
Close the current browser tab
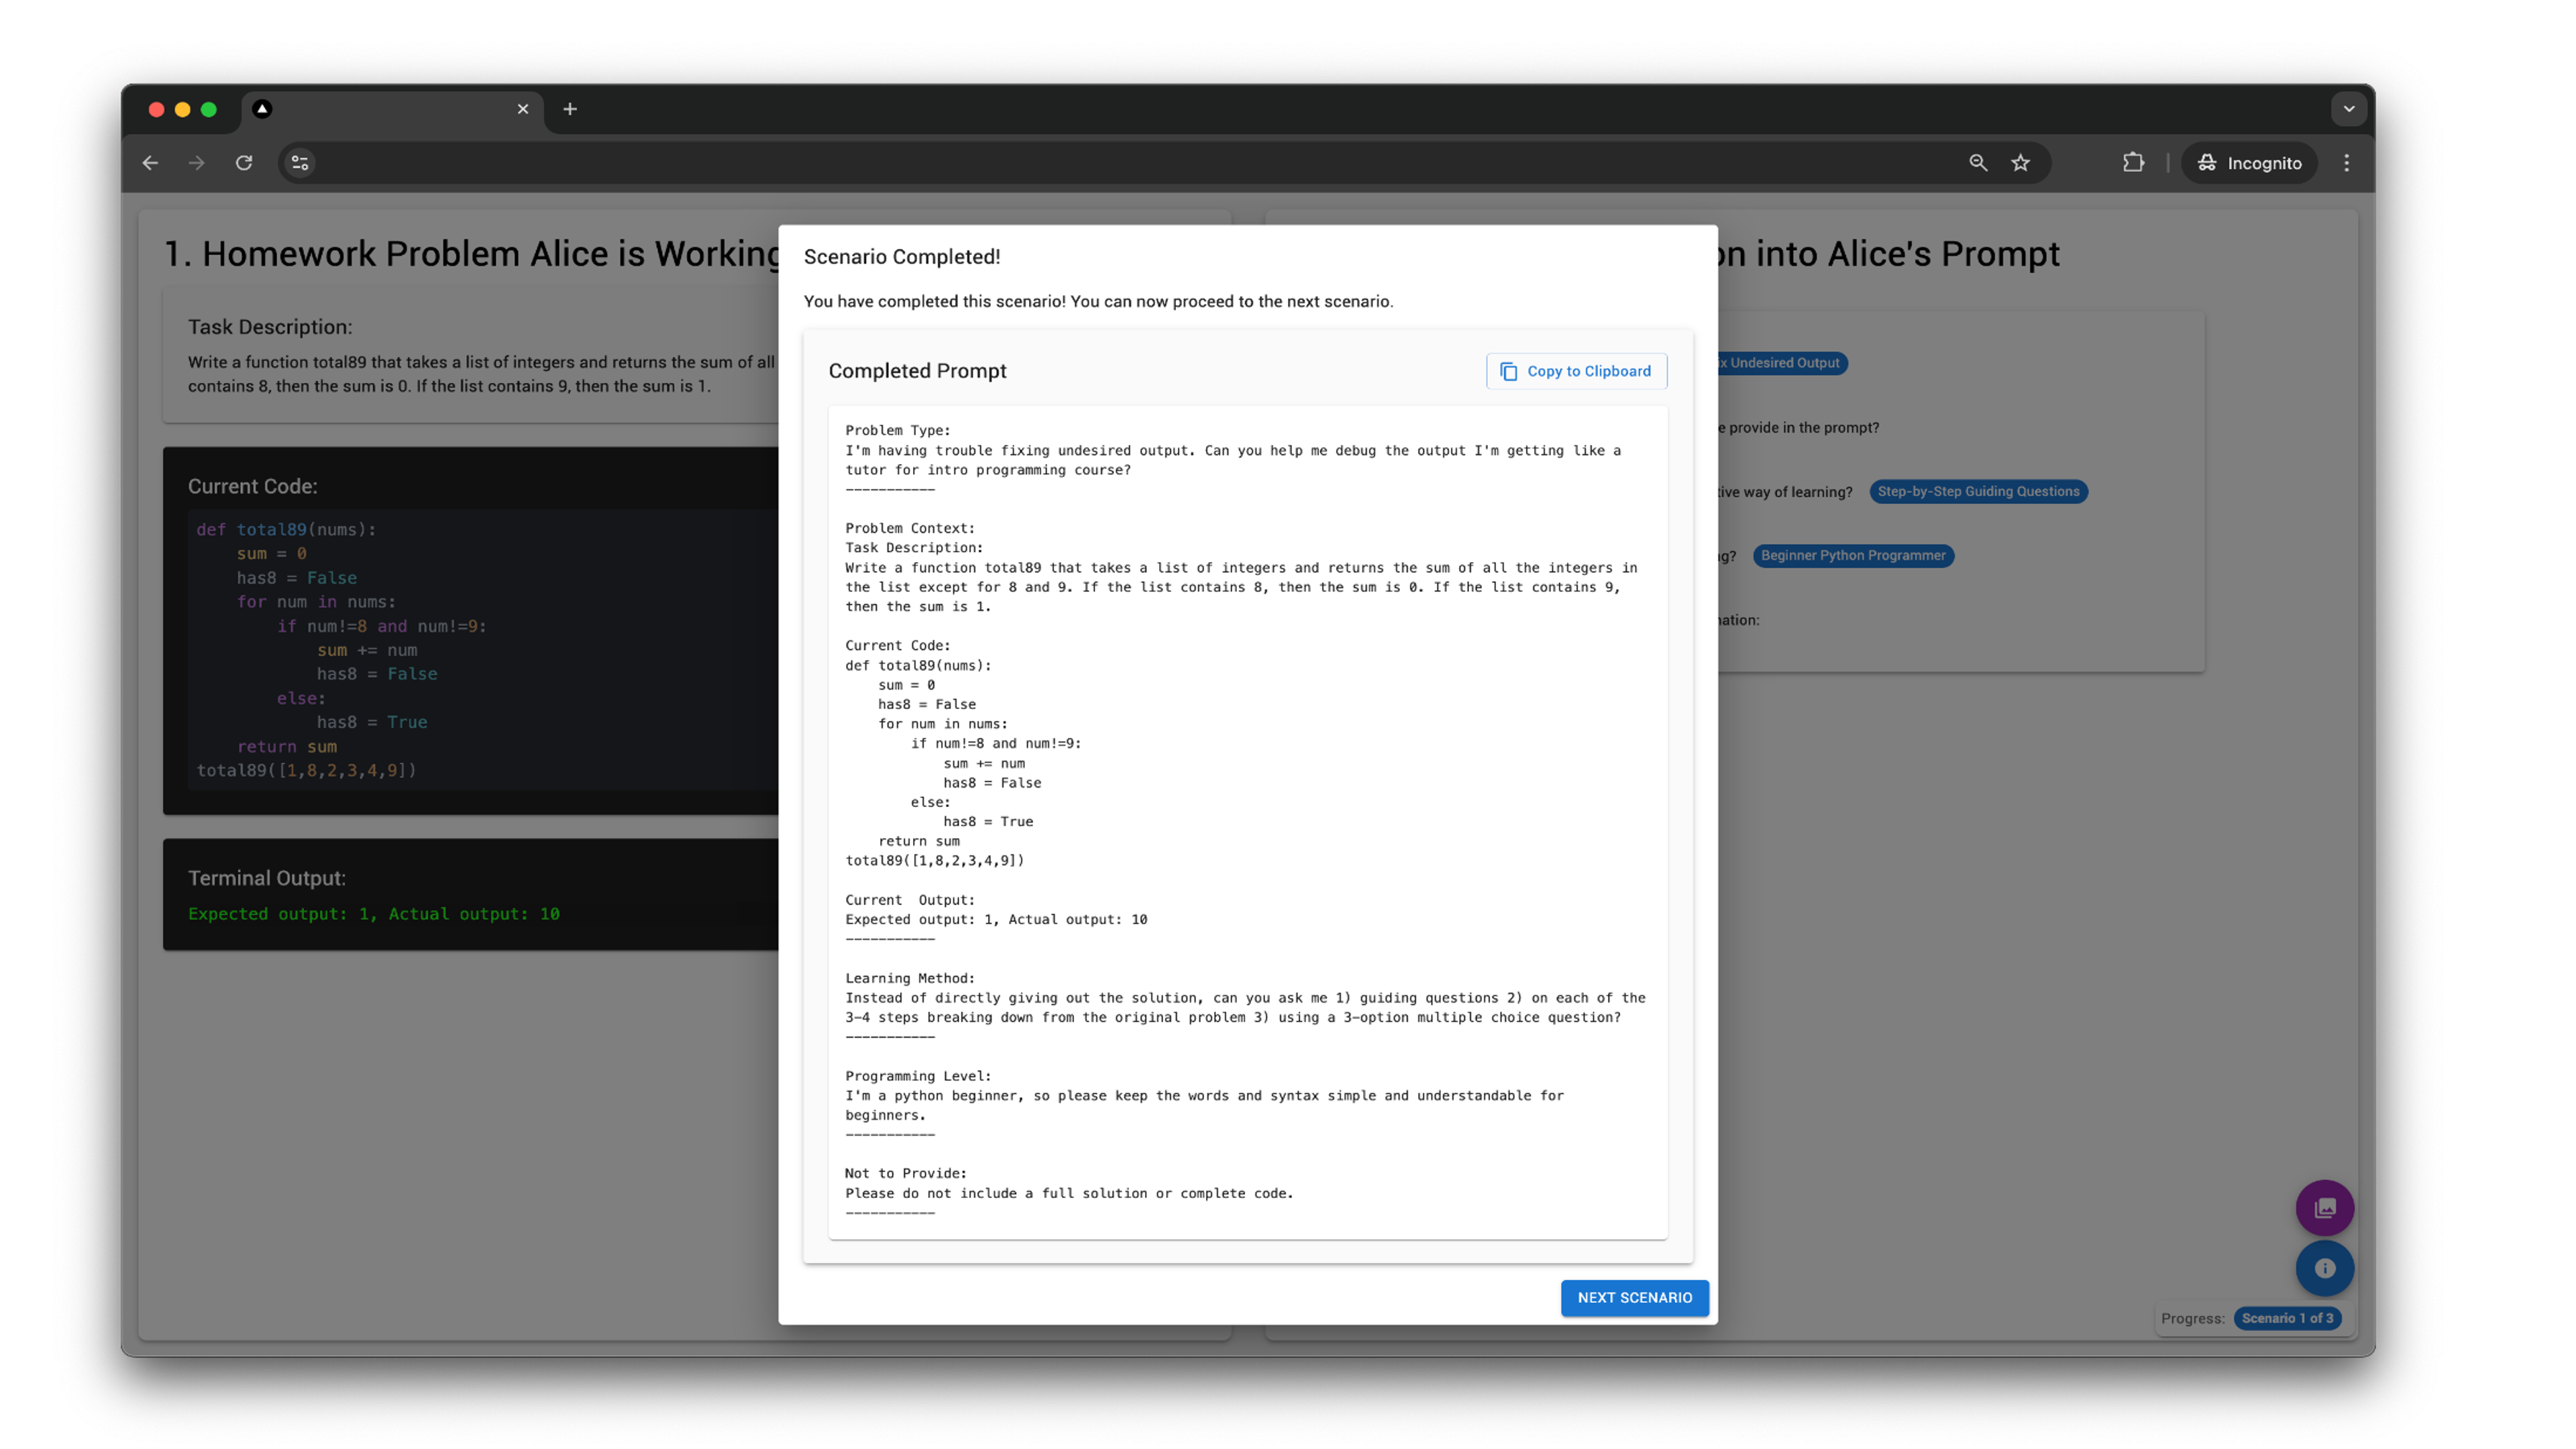pyautogui.click(x=523, y=109)
